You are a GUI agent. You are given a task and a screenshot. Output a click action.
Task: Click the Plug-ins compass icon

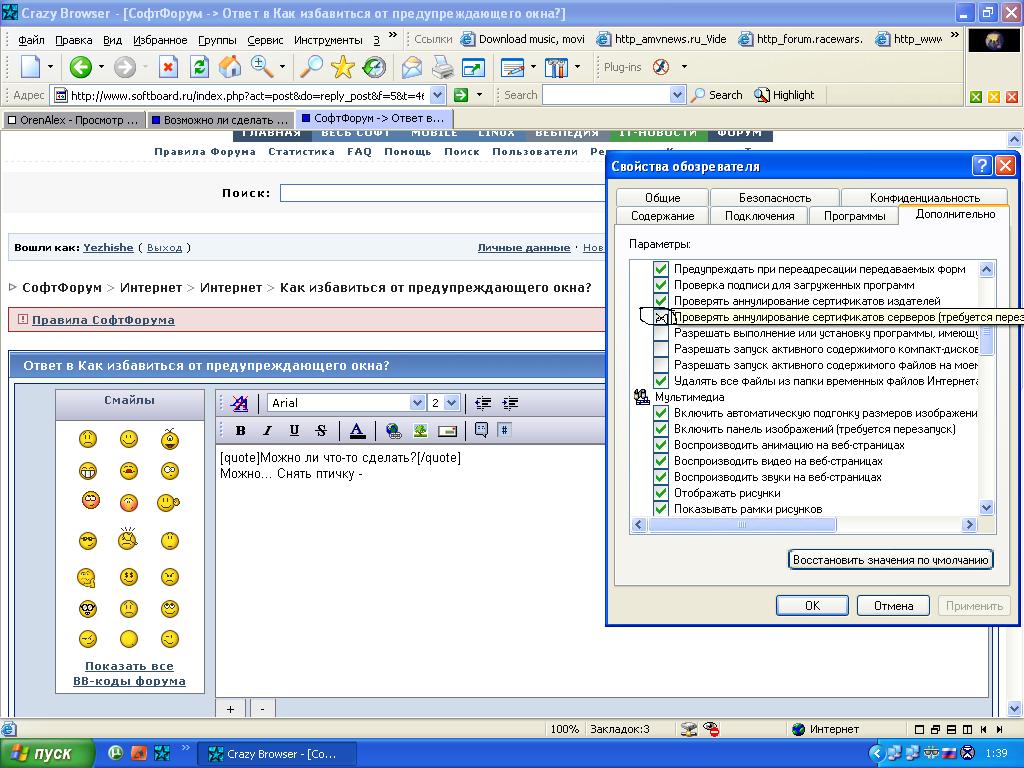[661, 67]
